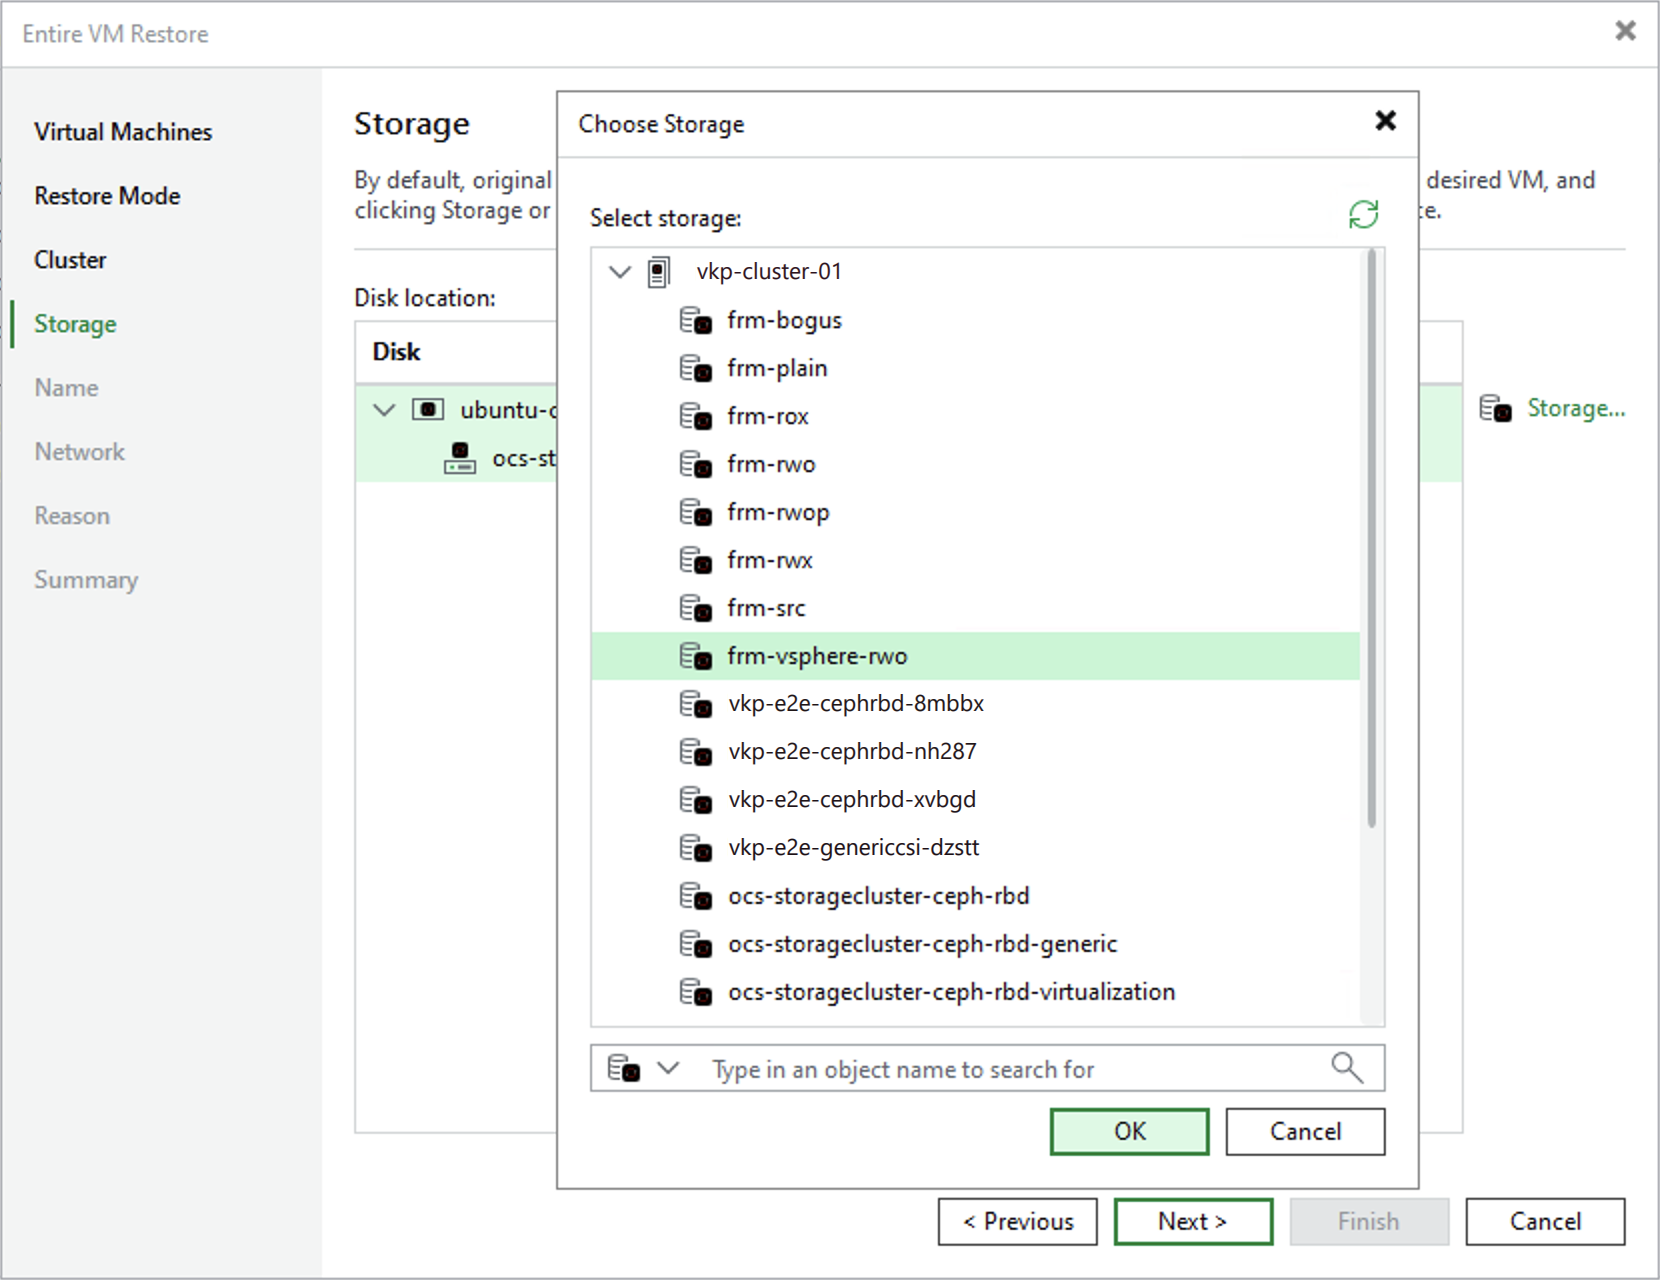Open the Summary wizard step
Screen dimensions: 1660x1280
86,580
